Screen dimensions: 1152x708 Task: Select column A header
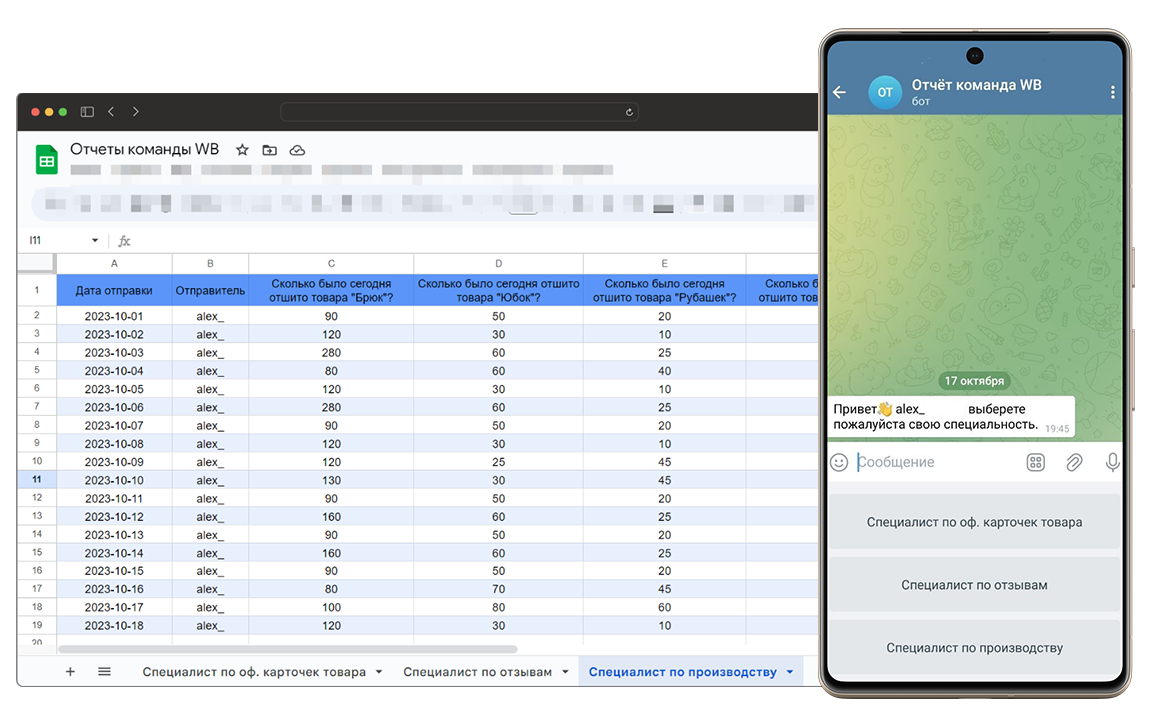(114, 263)
